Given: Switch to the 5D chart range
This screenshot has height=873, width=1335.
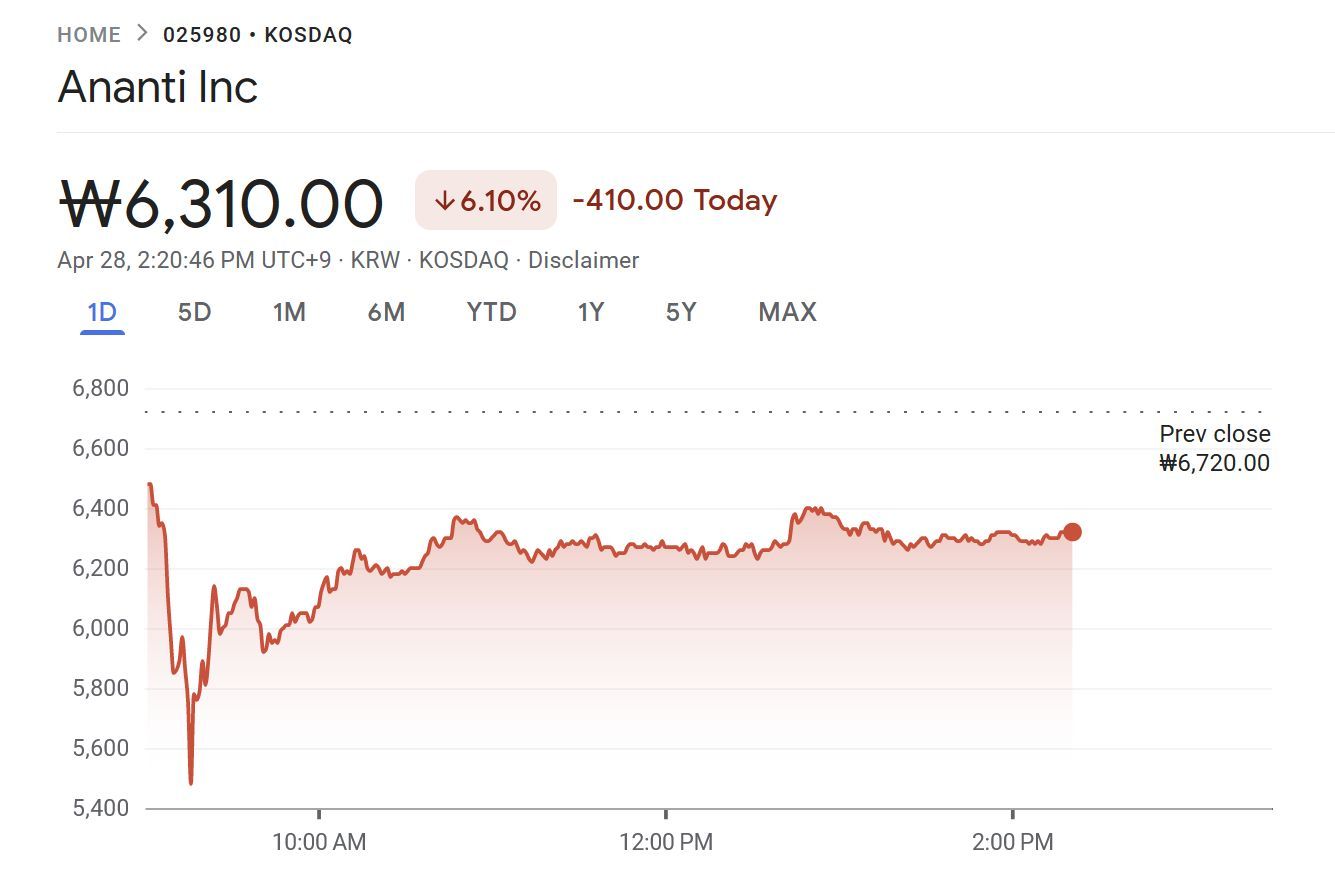Looking at the screenshot, I should click(194, 313).
